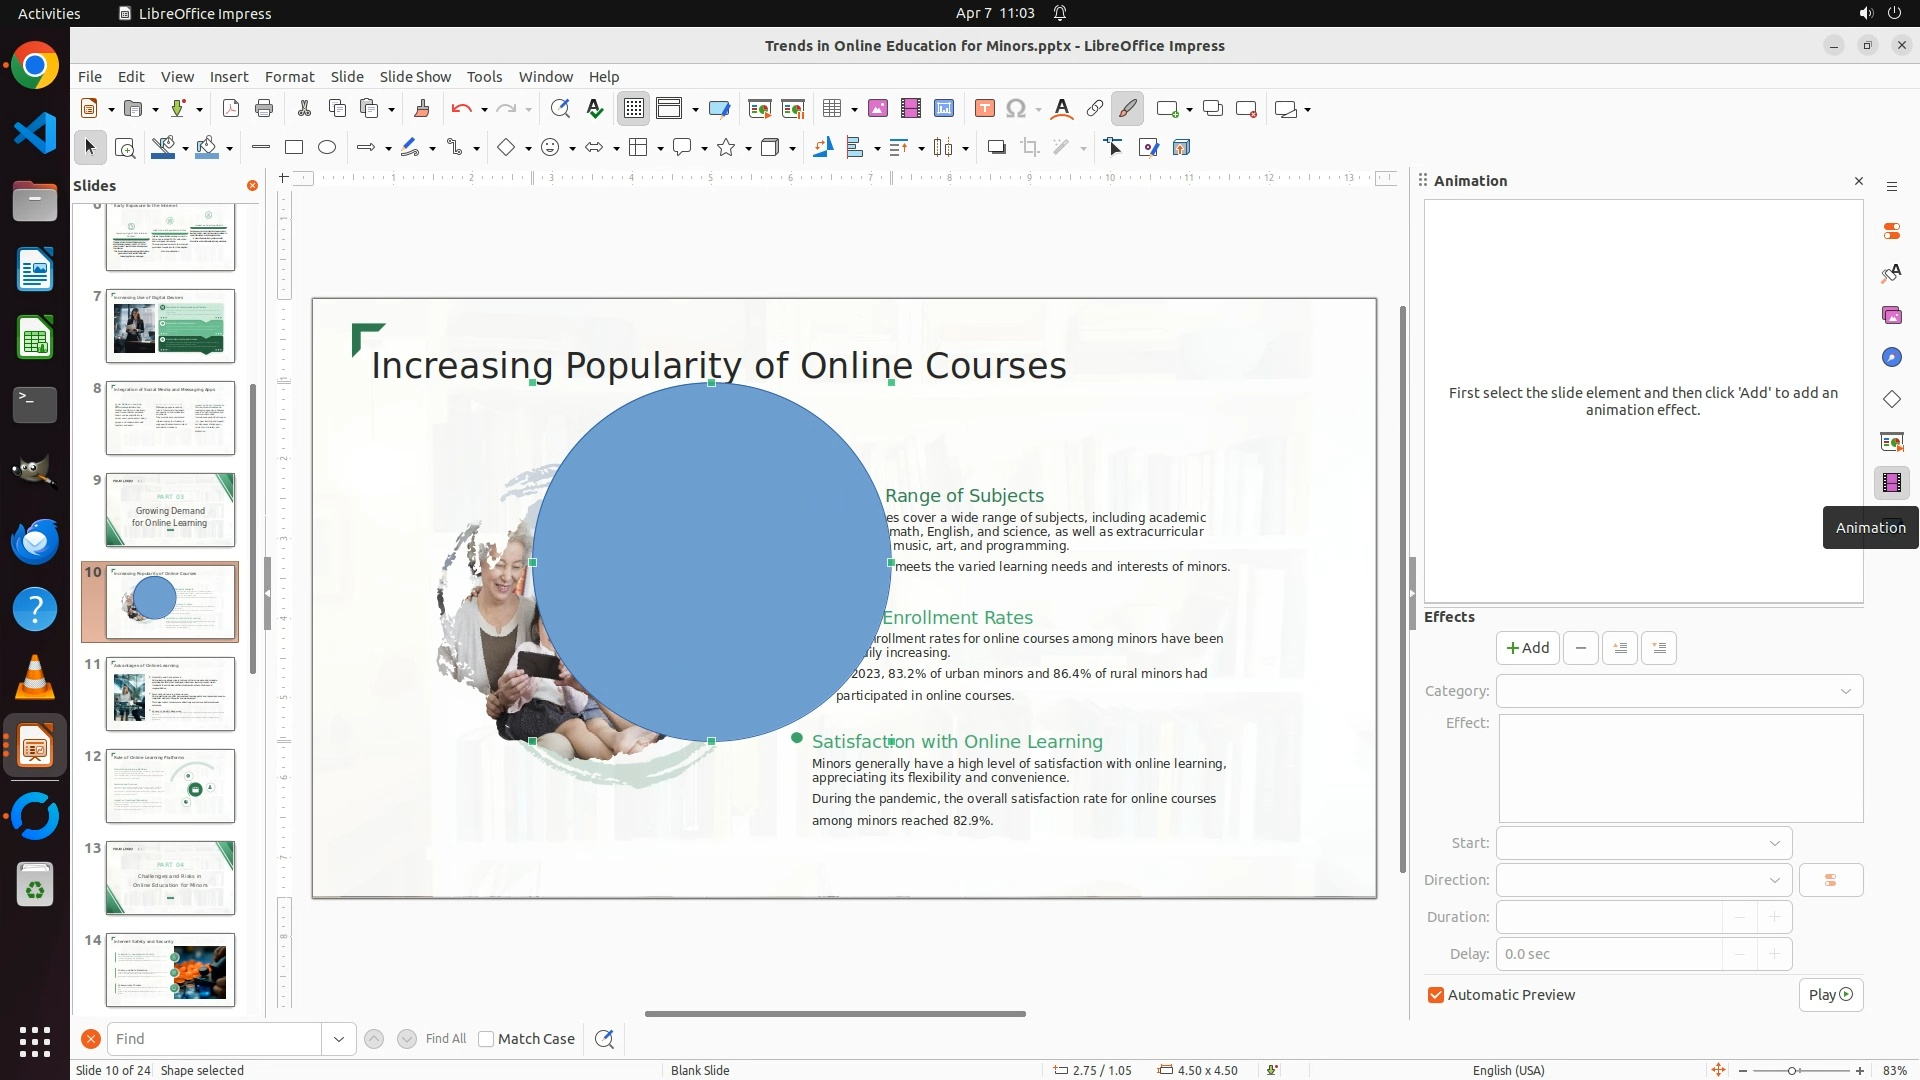This screenshot has height=1080, width=1920.
Task: Open the Format menu
Action: [289, 77]
